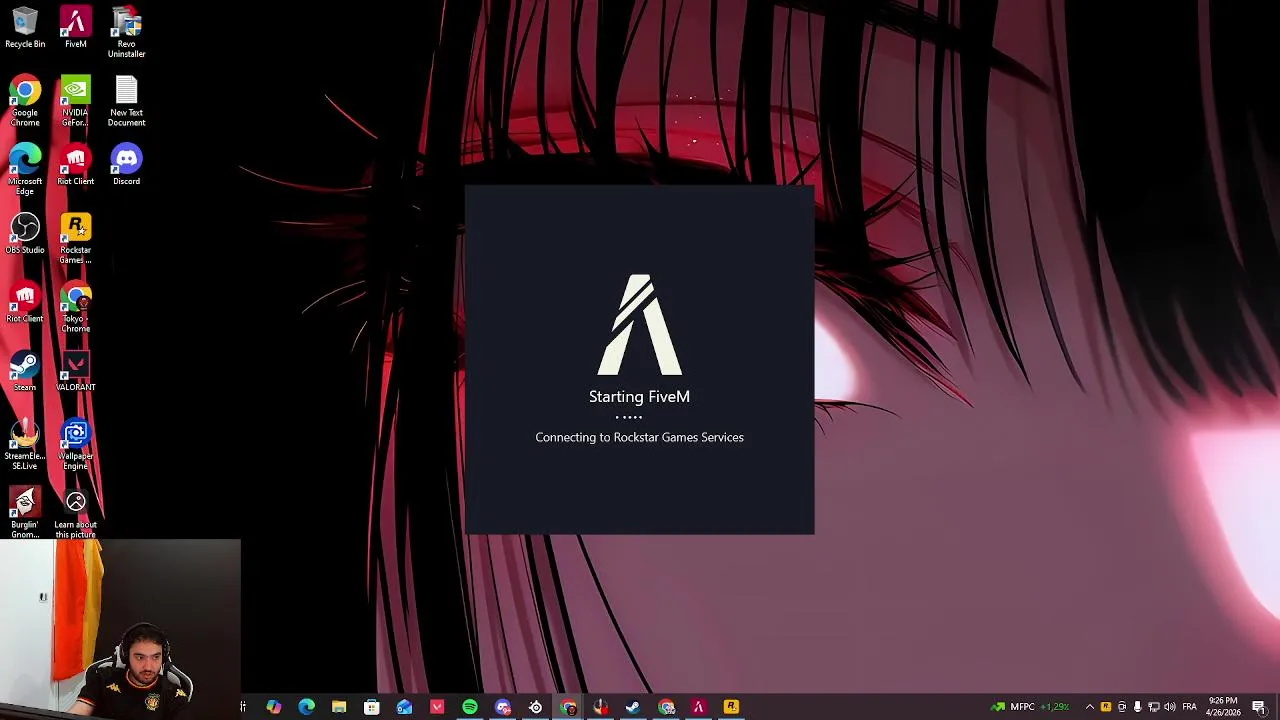The image size is (1280, 720).
Task: Open Copilot from the taskbar
Action: (x=274, y=707)
